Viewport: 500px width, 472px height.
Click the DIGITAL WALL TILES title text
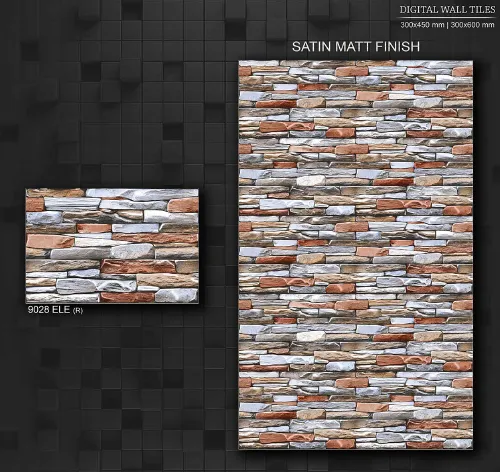tap(447, 10)
